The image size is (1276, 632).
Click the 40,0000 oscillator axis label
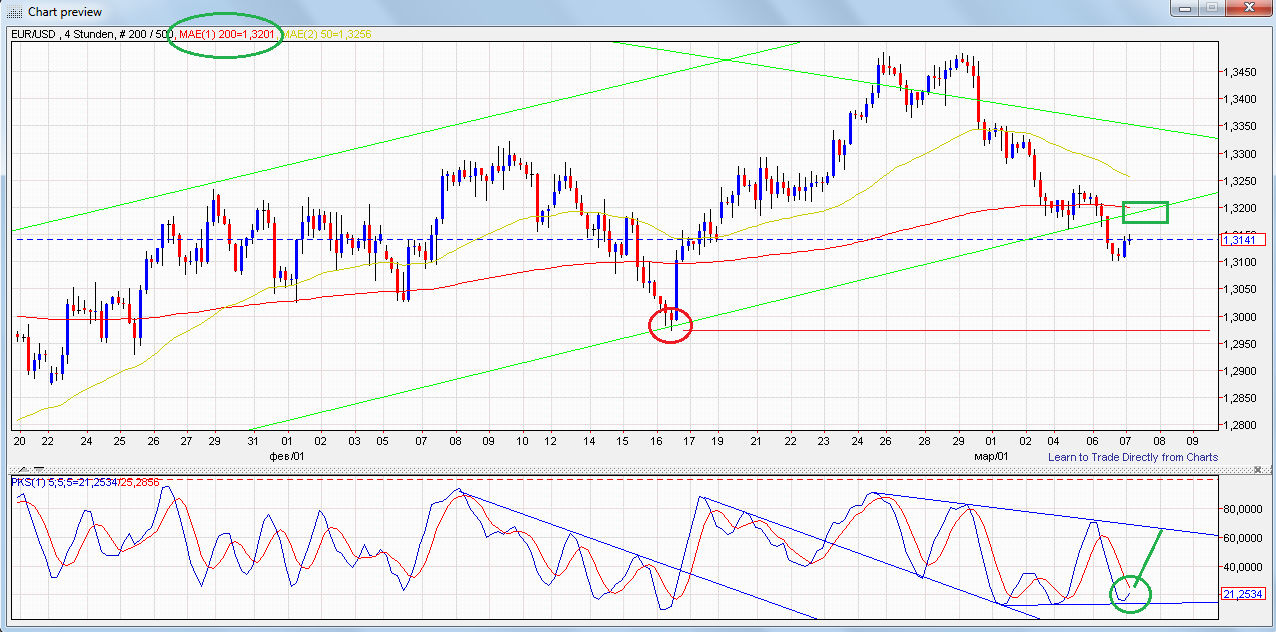[x=1244, y=567]
